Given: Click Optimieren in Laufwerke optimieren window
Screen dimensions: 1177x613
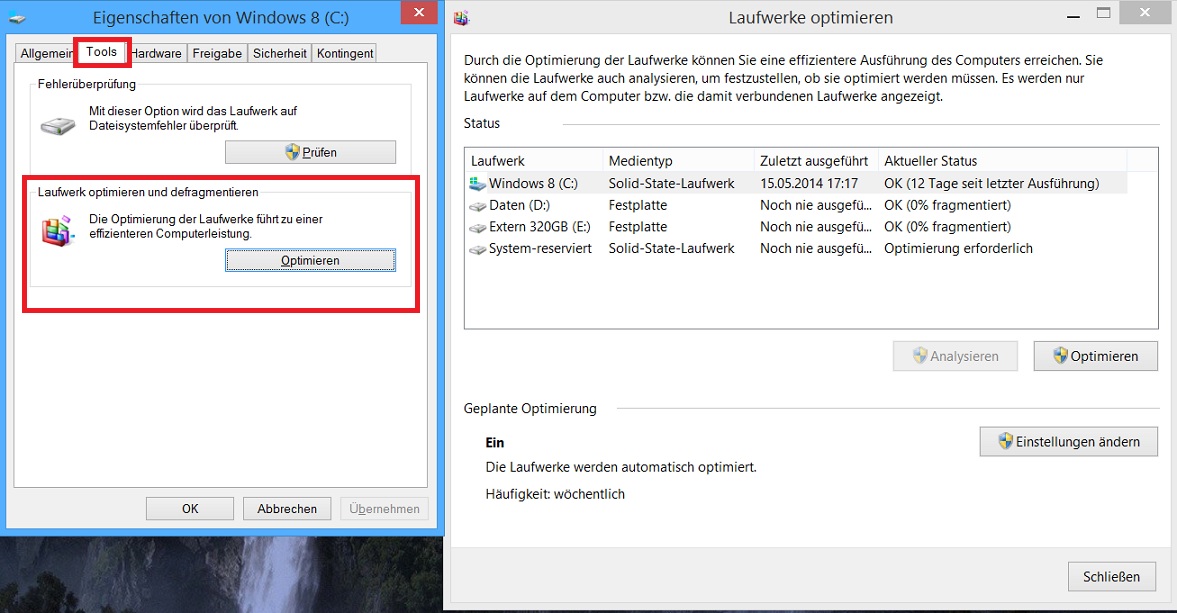Looking at the screenshot, I should [x=1095, y=356].
